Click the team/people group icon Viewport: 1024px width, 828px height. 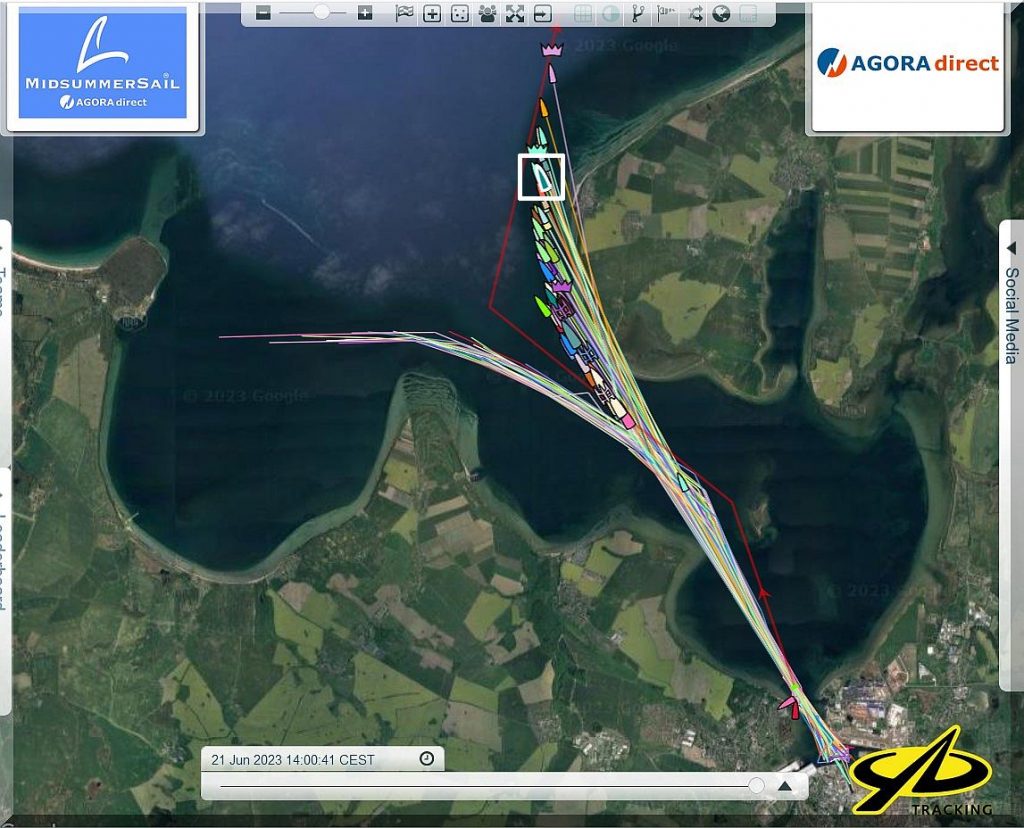coord(487,13)
